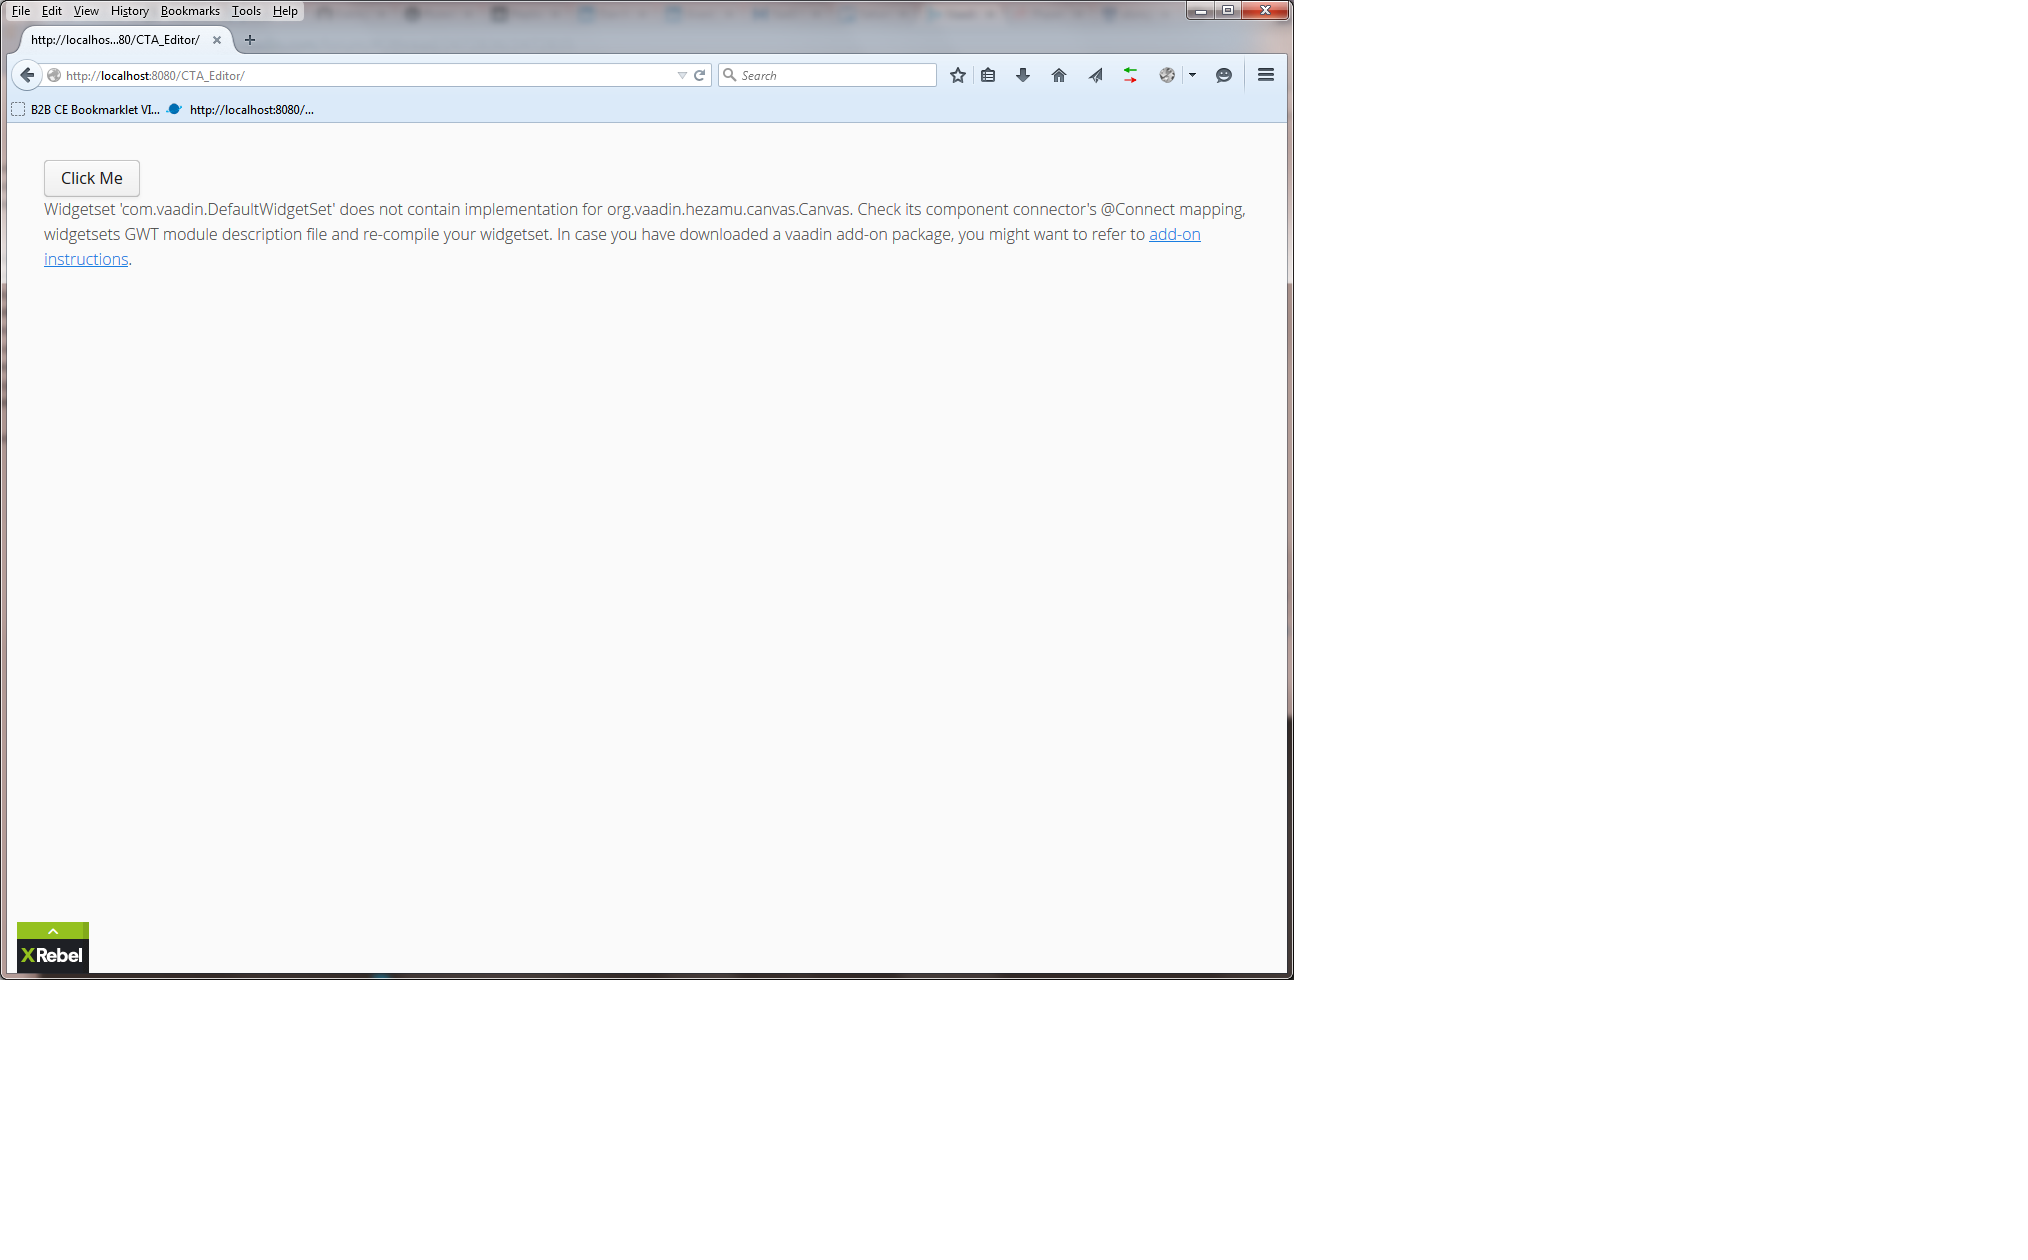Image resolution: width=2028 pixels, height=1260 pixels.
Task: Expand the XRebel toolbar chevron
Action: click(x=53, y=931)
